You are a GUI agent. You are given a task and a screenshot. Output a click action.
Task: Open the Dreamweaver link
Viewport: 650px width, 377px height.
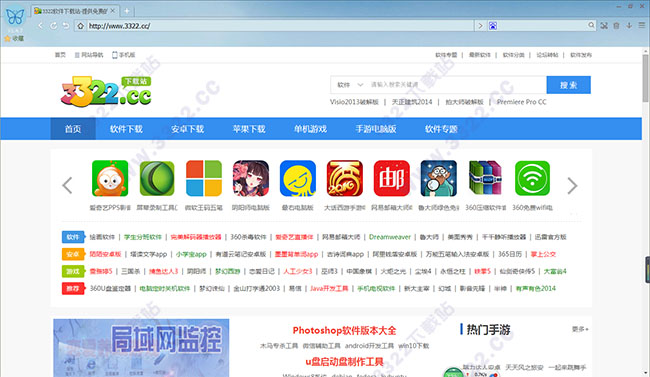coord(390,237)
